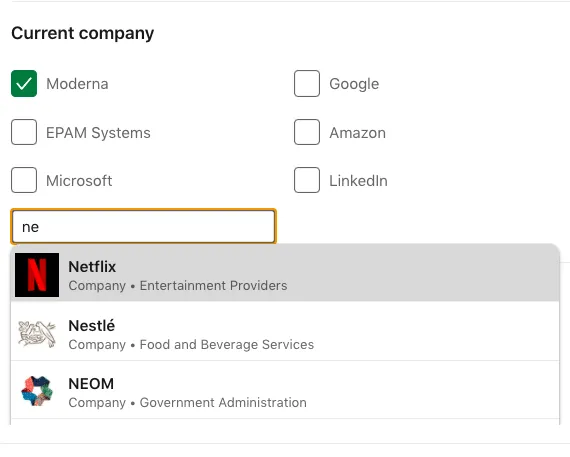Click the company search input containing 'ne'
Screen dimensions: 570x457
point(144,227)
